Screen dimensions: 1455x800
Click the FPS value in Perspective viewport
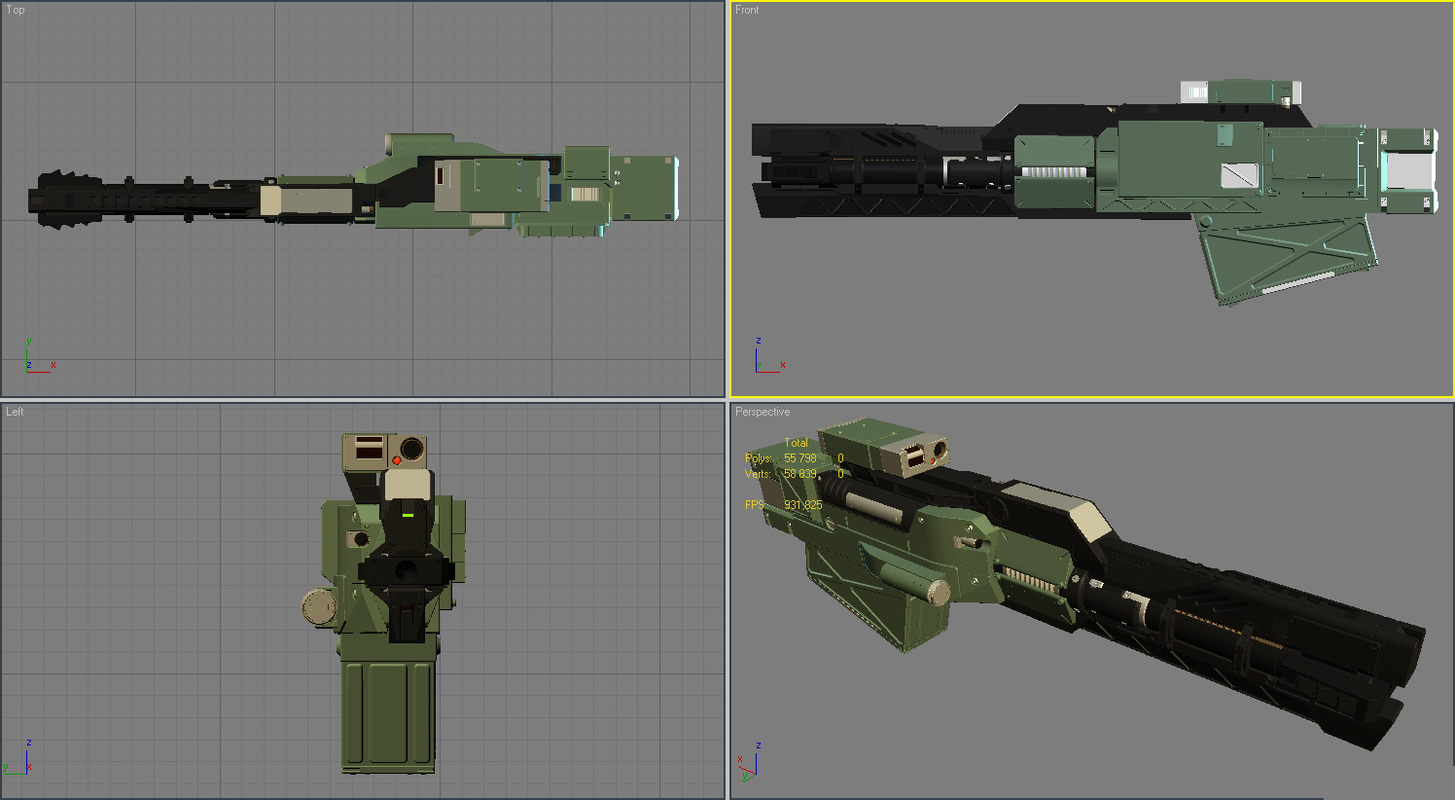tap(803, 505)
